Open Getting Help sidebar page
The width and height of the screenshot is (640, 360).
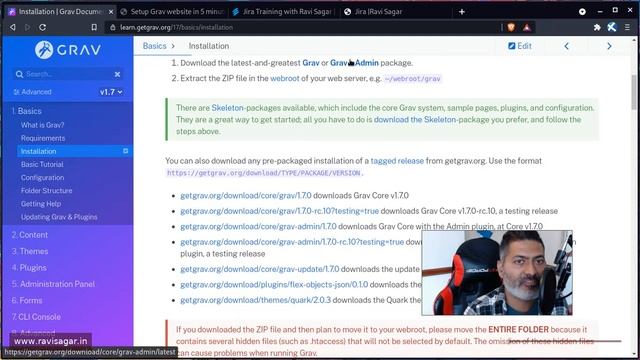pos(41,204)
